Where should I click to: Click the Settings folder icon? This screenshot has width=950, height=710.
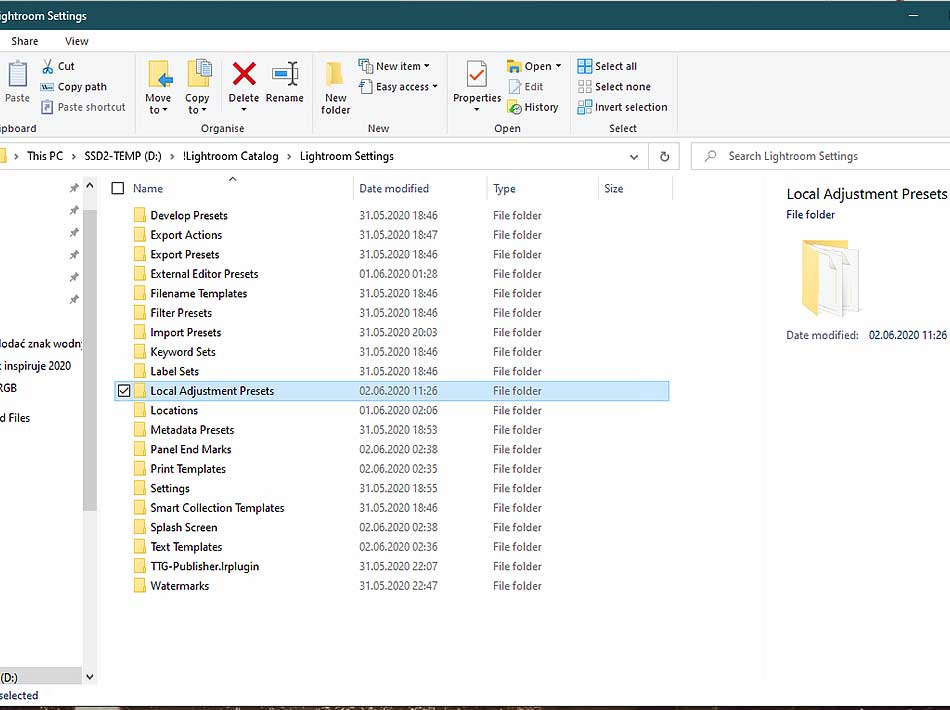tap(139, 488)
